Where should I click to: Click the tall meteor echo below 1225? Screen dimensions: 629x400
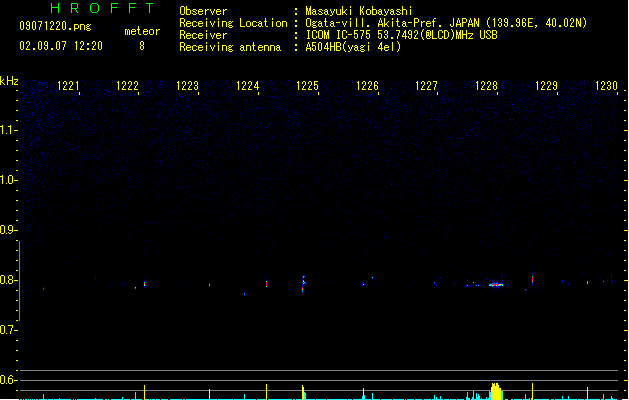[304, 284]
